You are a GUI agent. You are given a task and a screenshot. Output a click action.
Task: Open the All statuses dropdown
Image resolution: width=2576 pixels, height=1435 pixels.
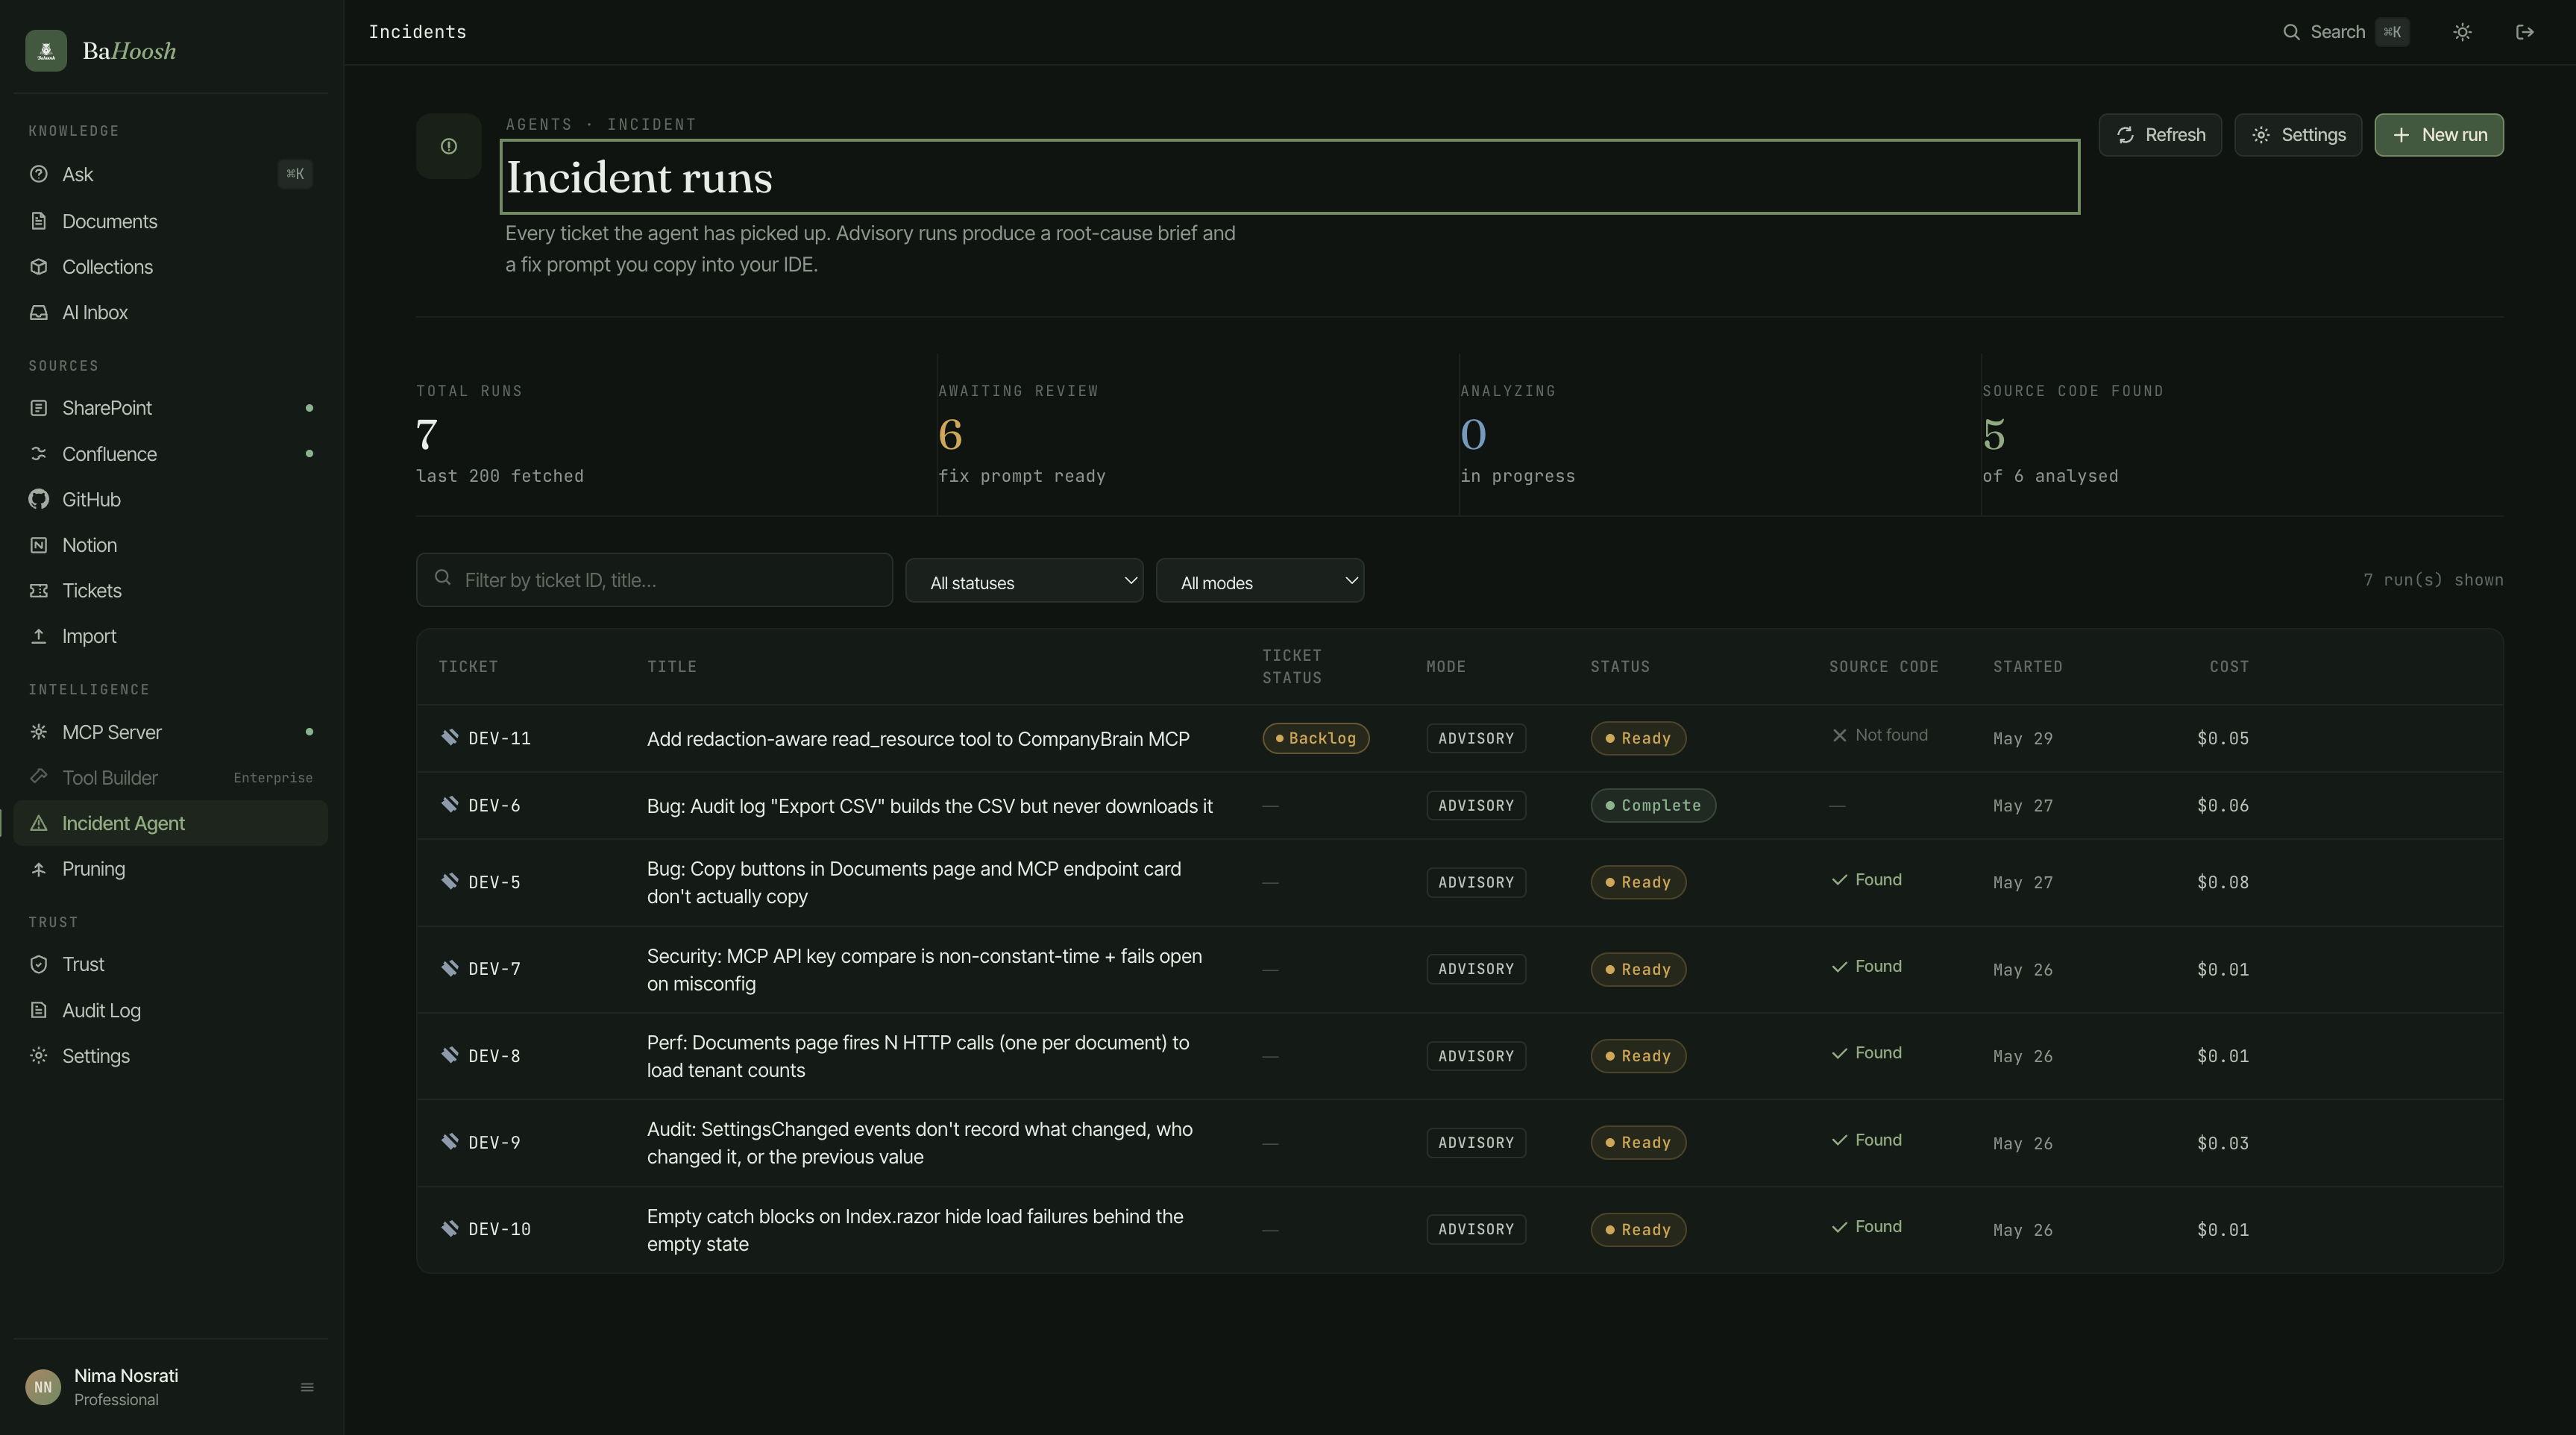coord(1024,581)
